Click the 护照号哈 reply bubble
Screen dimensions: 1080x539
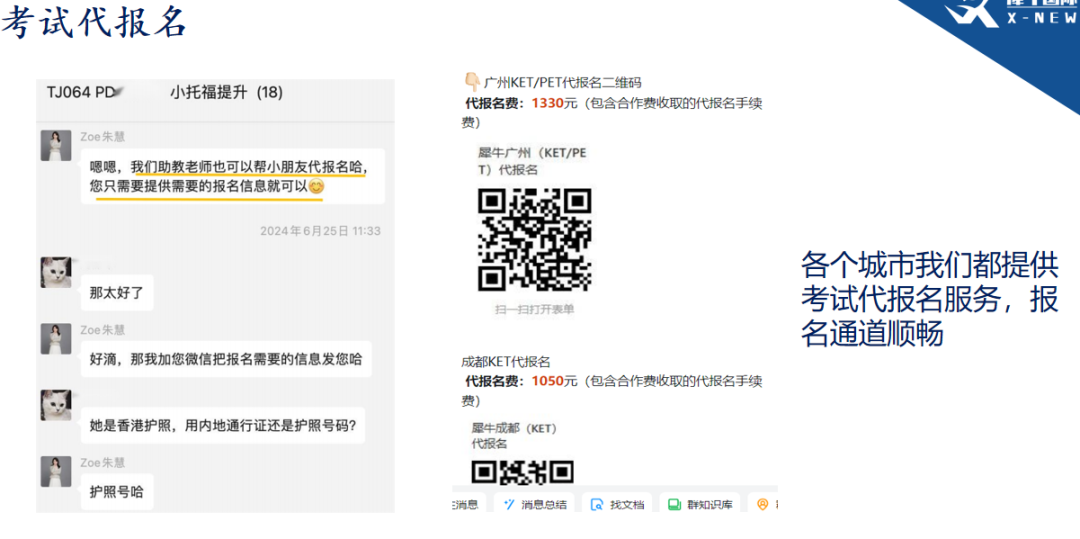tap(117, 491)
